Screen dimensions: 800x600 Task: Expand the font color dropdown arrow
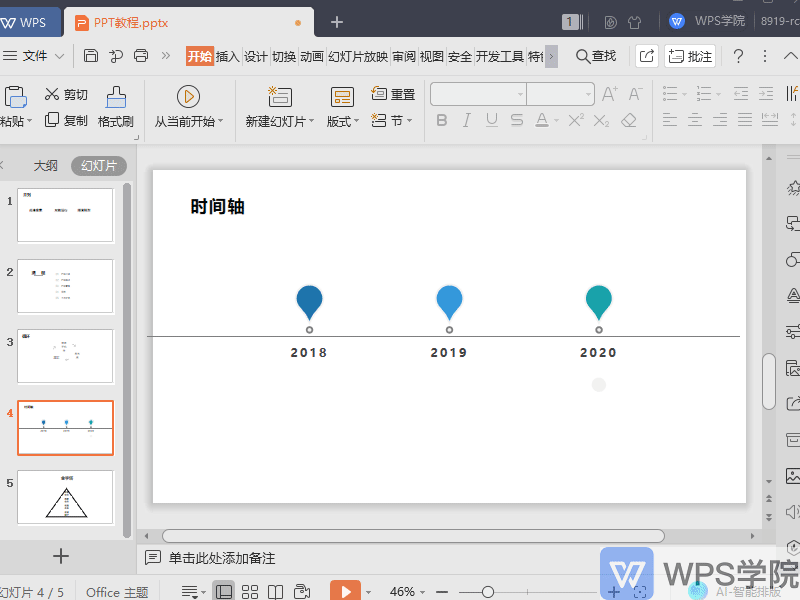(x=557, y=121)
